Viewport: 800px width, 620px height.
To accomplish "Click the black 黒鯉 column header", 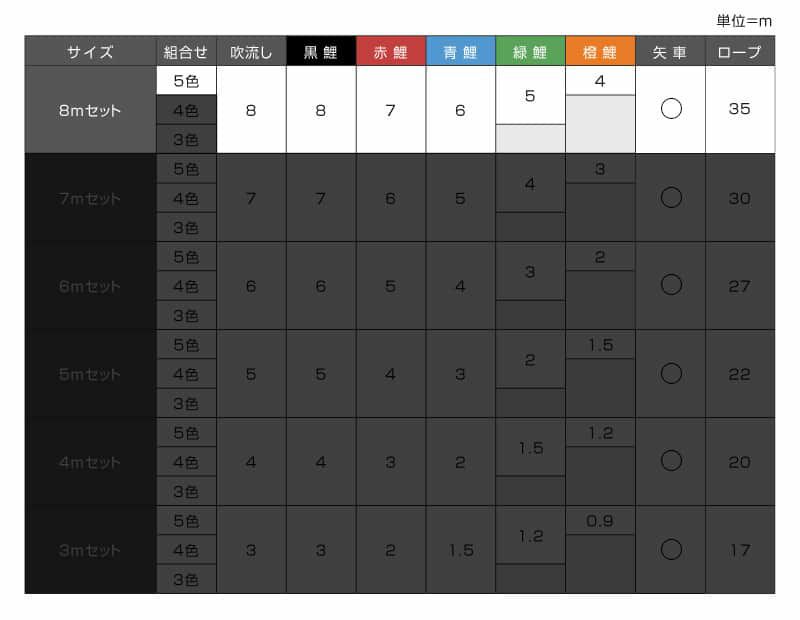I will tap(321, 52).
